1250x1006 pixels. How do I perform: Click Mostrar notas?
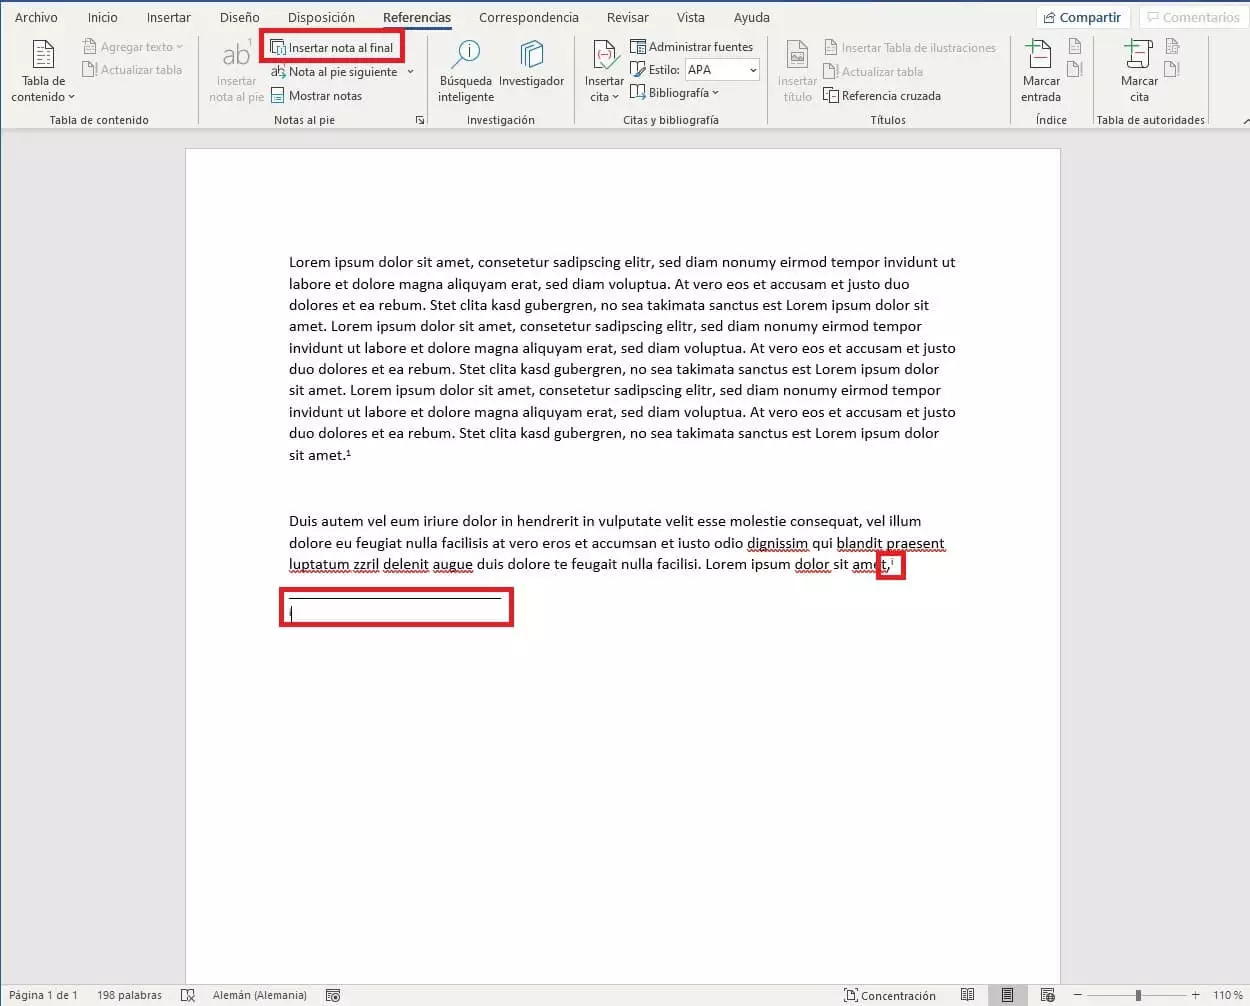[316, 96]
